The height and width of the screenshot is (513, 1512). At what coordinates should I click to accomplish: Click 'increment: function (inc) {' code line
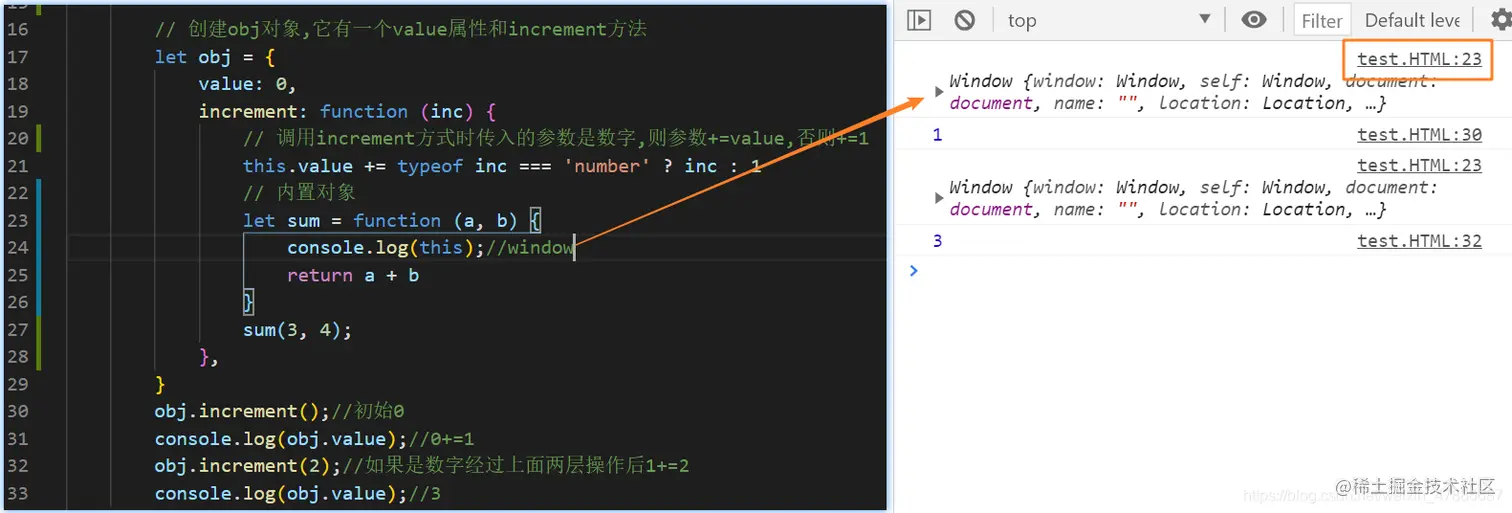347,111
